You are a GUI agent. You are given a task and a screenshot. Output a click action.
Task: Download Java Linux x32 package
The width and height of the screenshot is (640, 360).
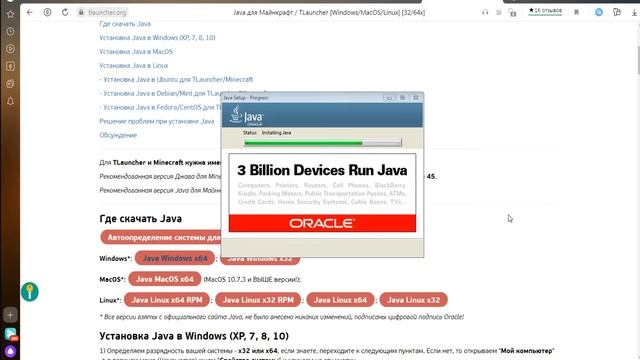413,300
